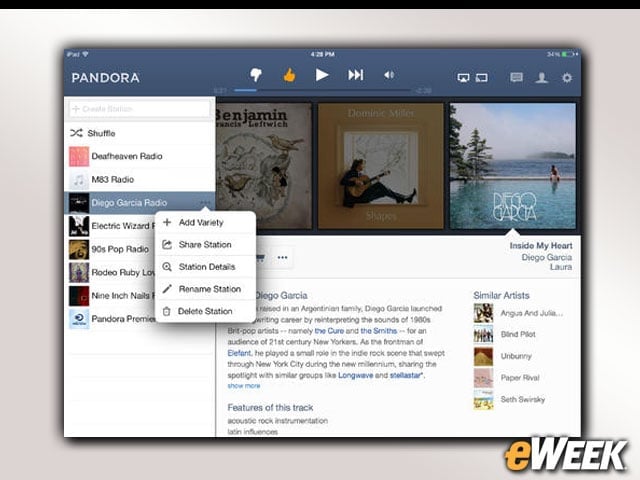Click the Similar Artists heading

(x=501, y=295)
